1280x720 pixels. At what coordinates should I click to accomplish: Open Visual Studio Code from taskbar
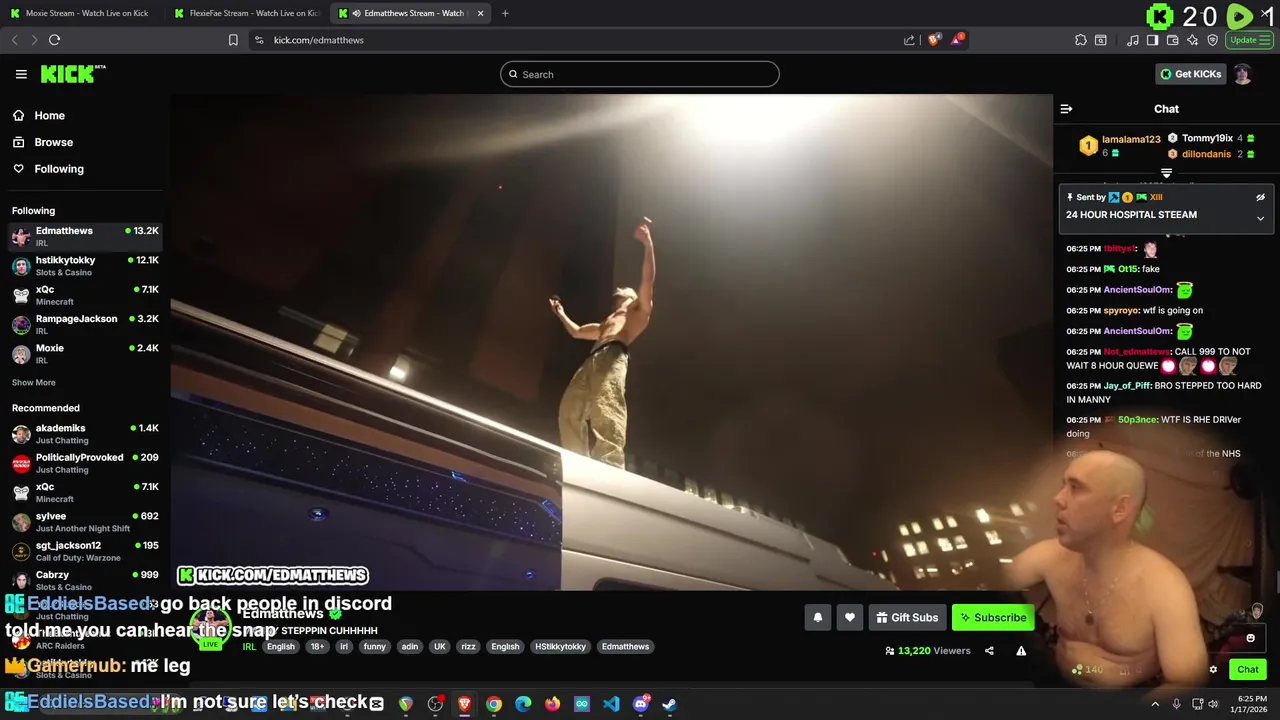[x=611, y=704]
